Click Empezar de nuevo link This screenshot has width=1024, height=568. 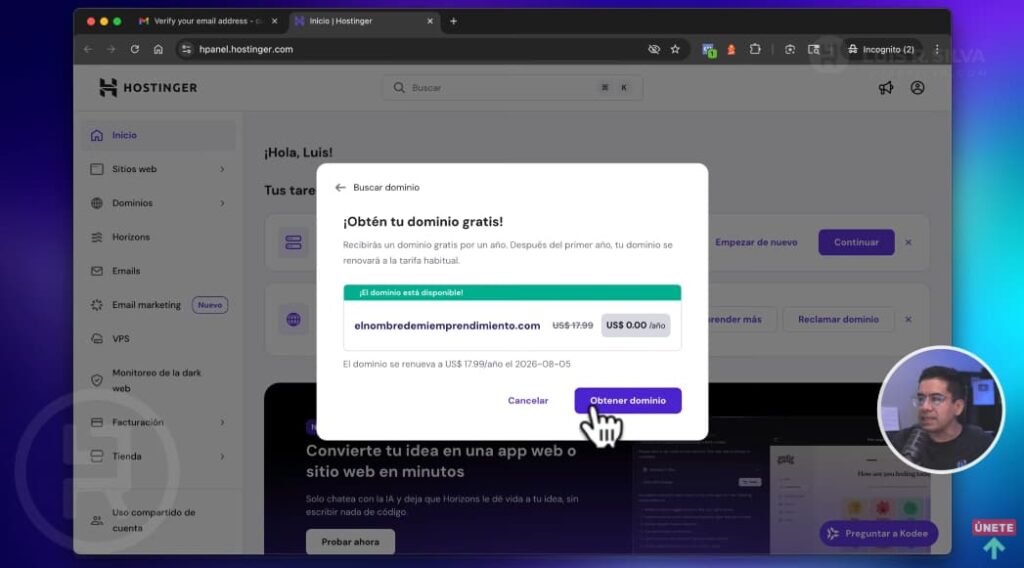click(x=756, y=242)
